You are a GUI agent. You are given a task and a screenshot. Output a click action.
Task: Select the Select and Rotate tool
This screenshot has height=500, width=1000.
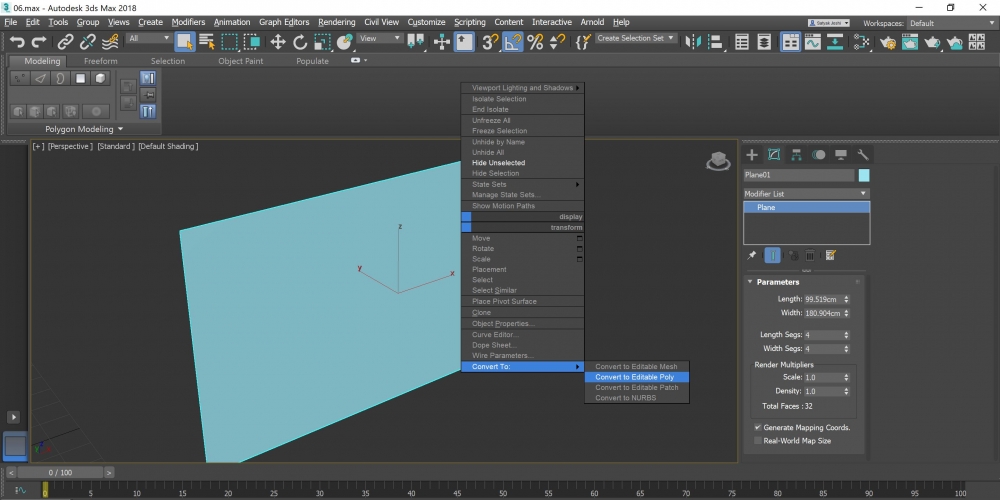tap(299, 42)
